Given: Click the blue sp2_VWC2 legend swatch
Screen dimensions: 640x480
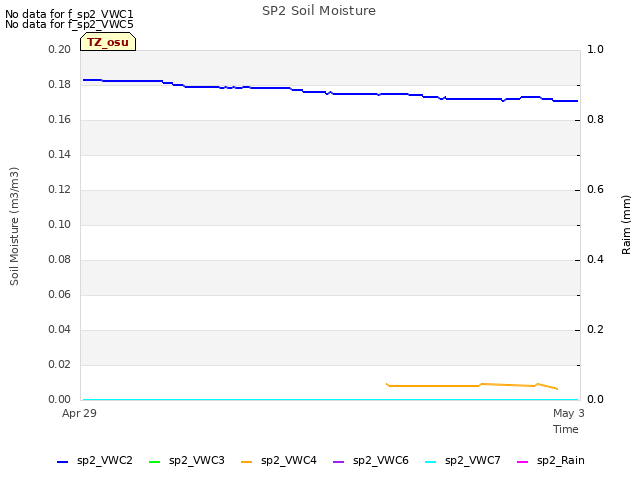Looking at the screenshot, I should tap(62, 462).
